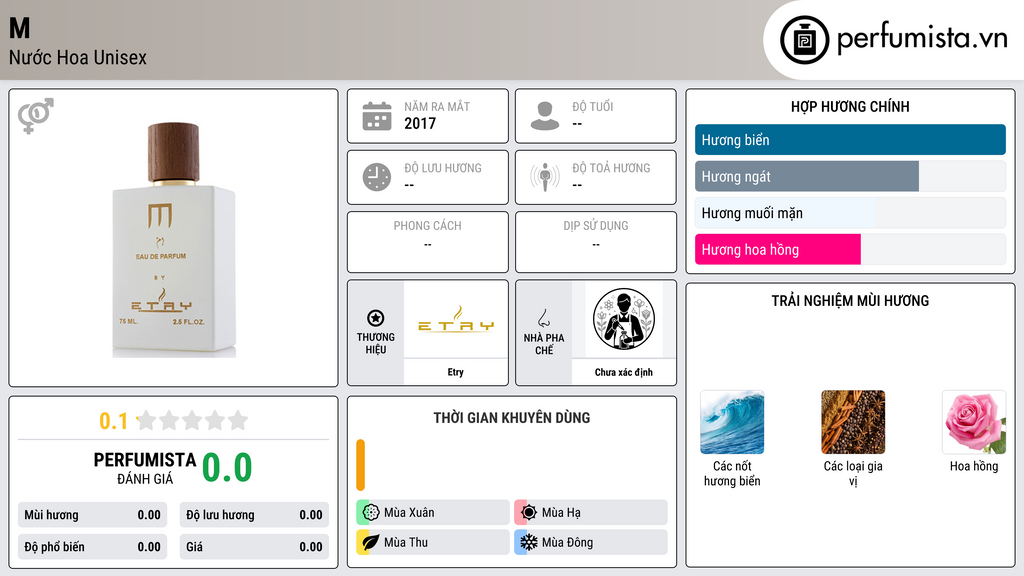The image size is (1024, 576).
Task: Click the left Độ lưu hương 0.00 score row
Action: (x=254, y=515)
